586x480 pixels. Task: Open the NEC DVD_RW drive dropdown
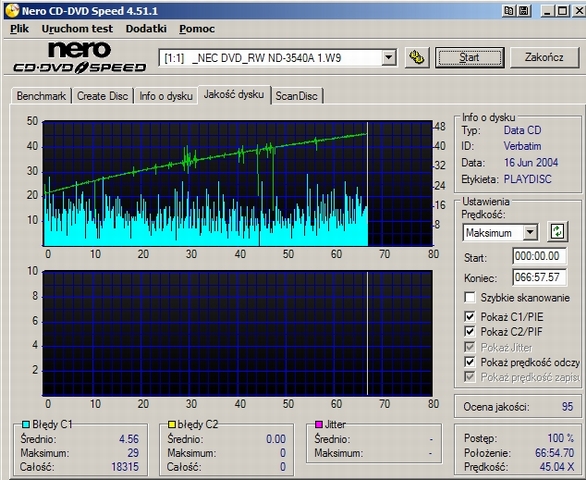[x=388, y=58]
